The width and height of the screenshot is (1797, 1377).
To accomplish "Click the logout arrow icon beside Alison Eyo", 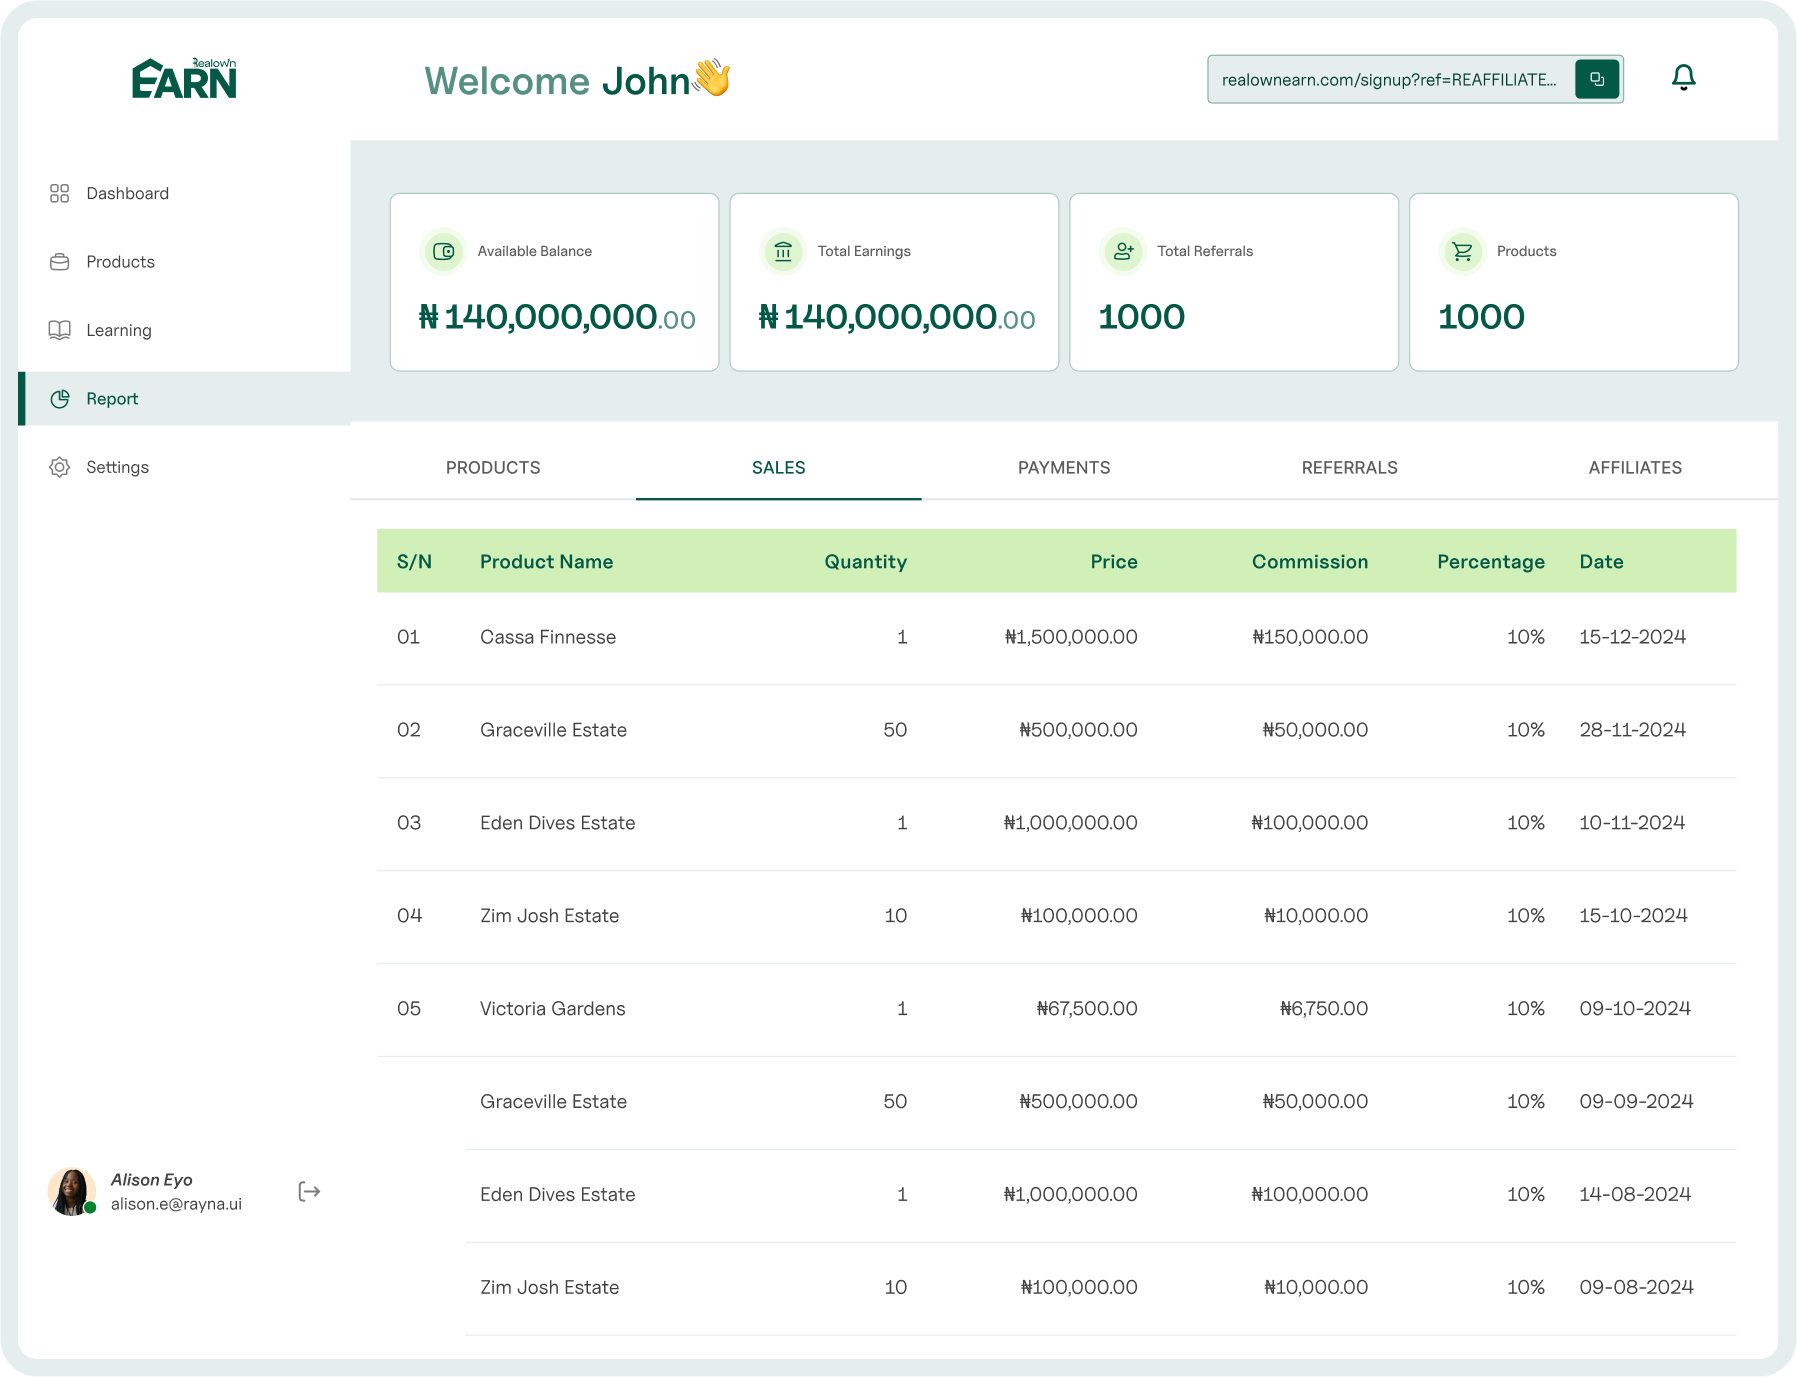I will [309, 1191].
